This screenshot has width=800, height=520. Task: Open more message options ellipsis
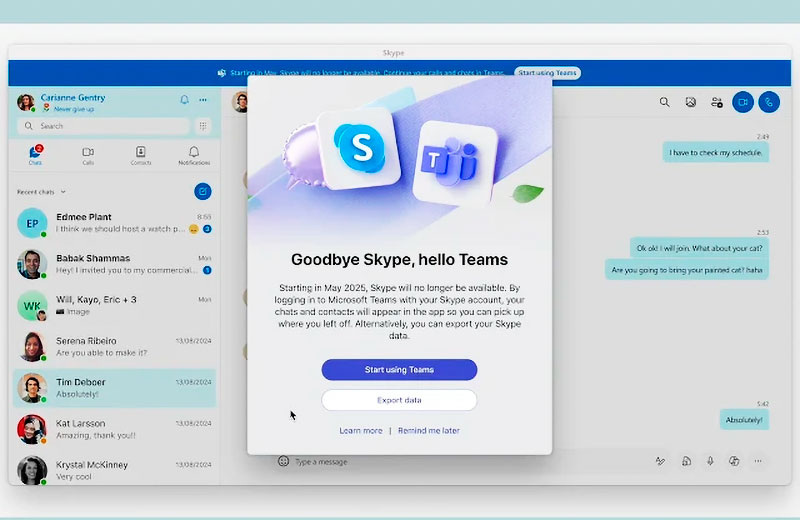coord(758,461)
